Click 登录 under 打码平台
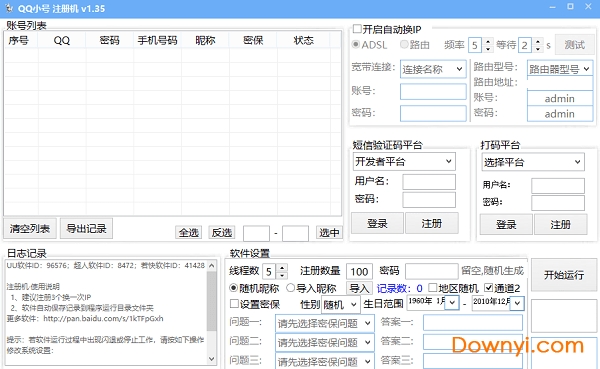This screenshot has height=369, width=600. (x=506, y=224)
